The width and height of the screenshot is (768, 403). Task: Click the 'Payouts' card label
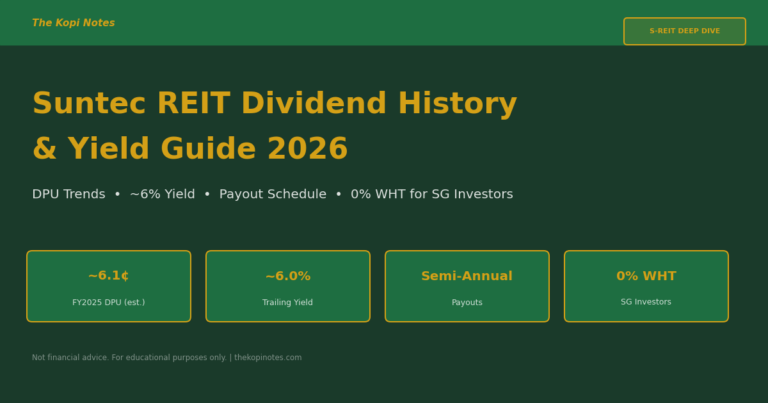[x=467, y=302]
